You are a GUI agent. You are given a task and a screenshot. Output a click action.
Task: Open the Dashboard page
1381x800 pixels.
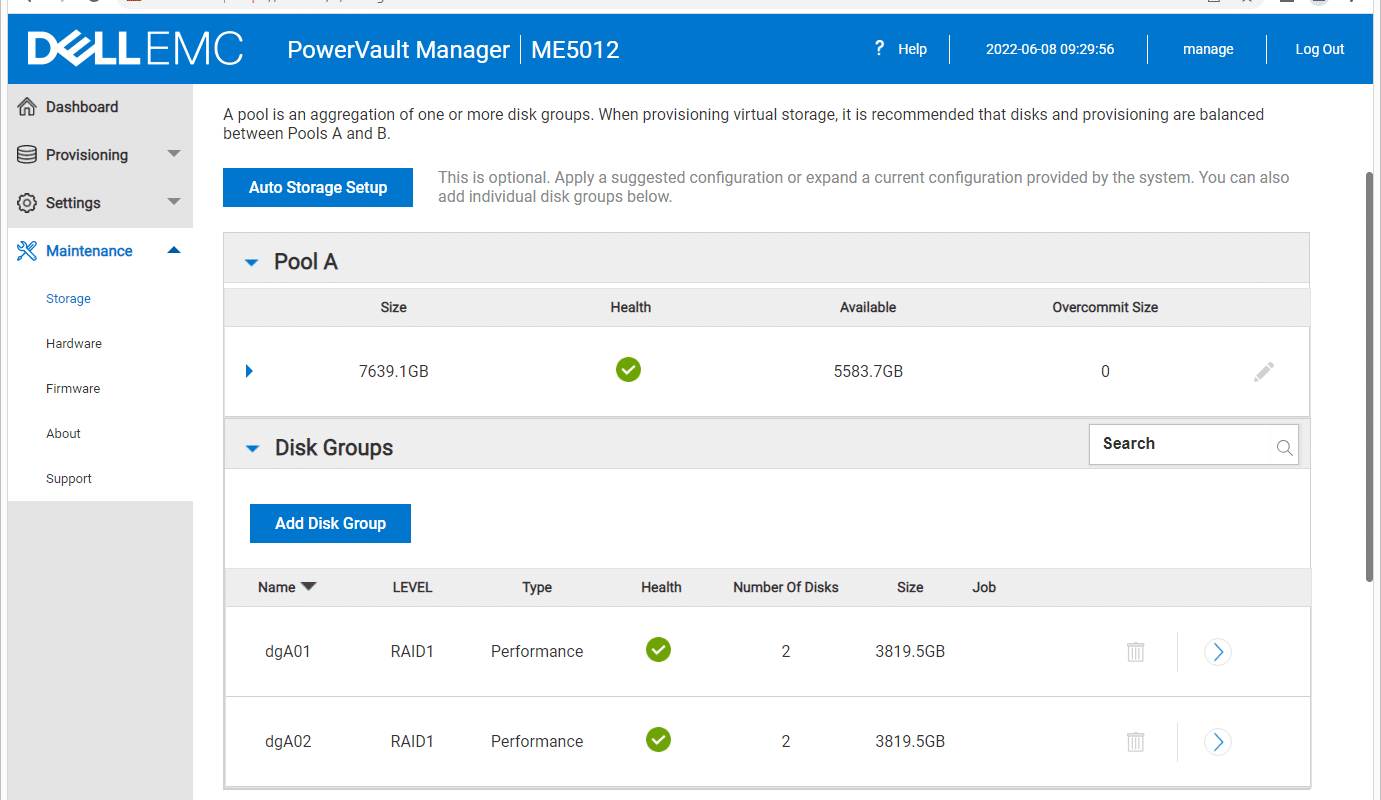click(82, 107)
